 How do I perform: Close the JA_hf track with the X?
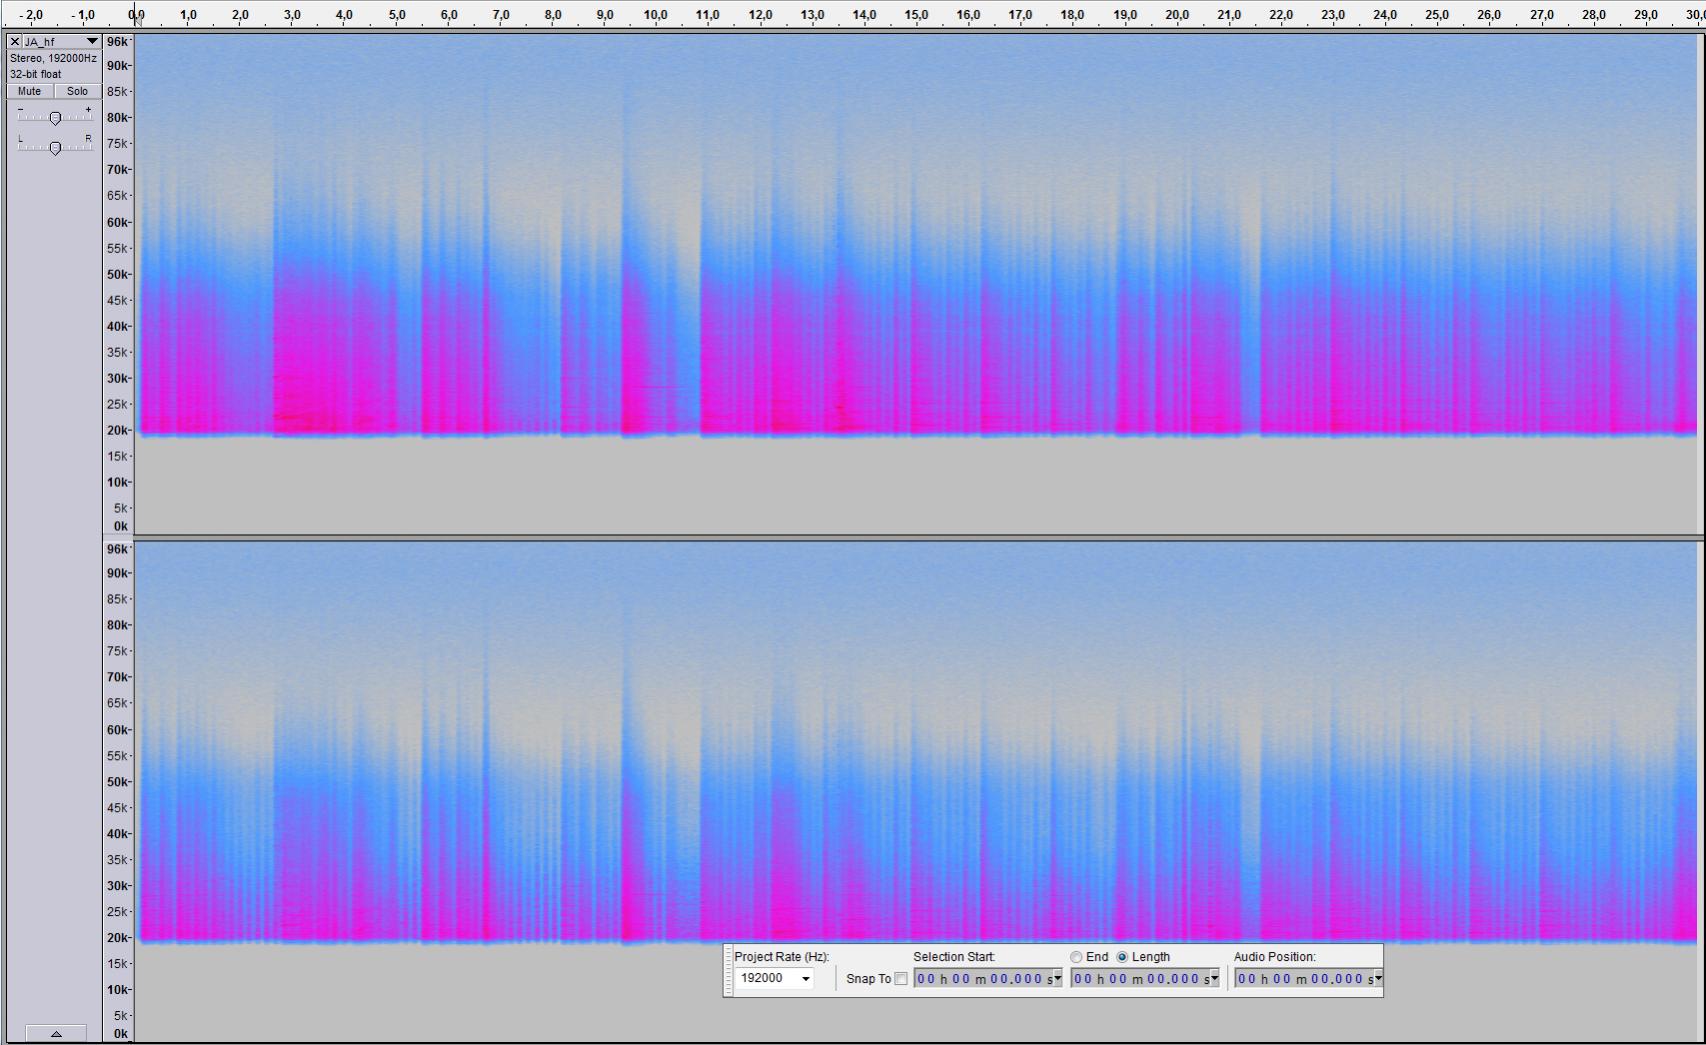click(14, 42)
